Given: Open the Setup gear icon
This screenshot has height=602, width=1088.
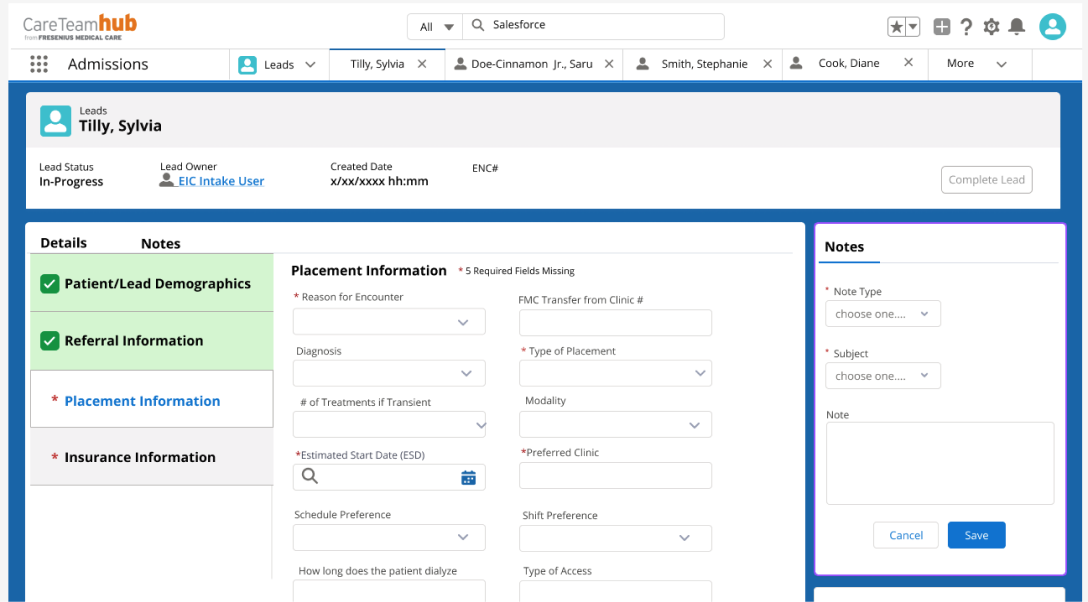Looking at the screenshot, I should tap(991, 27).
